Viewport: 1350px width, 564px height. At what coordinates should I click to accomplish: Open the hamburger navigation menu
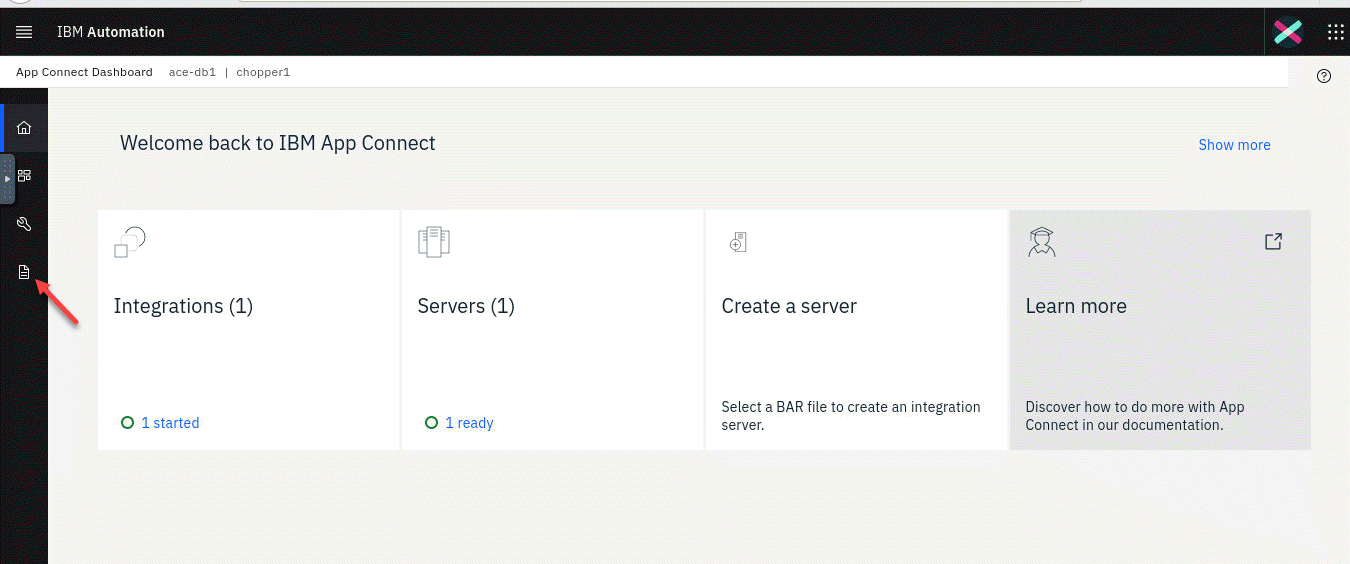coord(24,32)
